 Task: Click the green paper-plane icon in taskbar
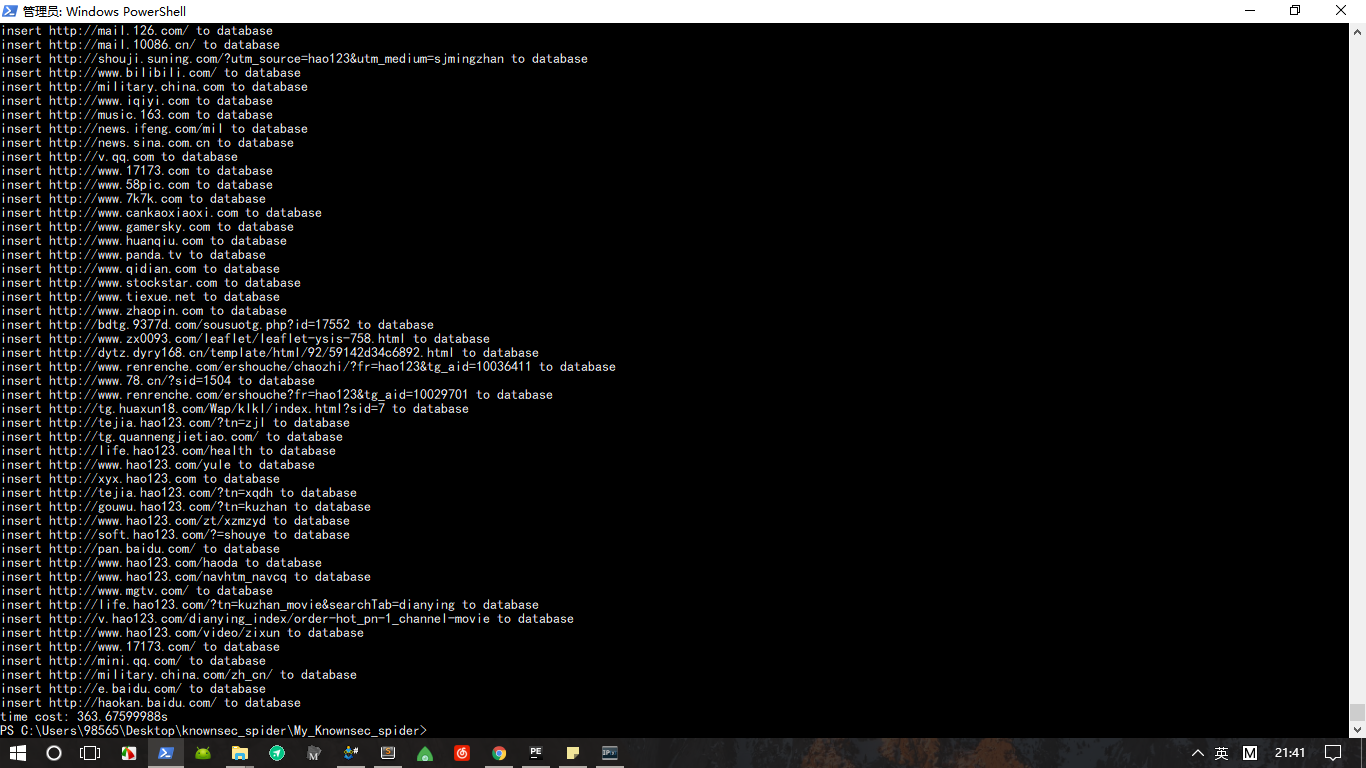pos(277,753)
